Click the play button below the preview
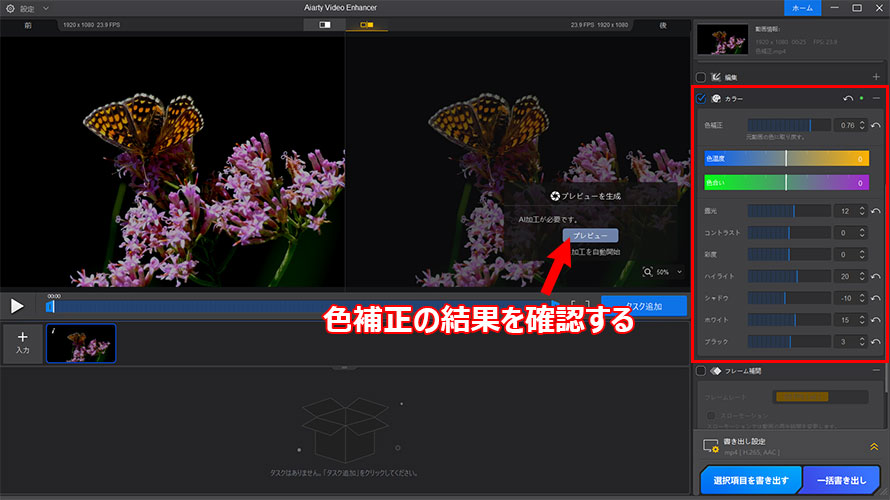This screenshot has height=500, width=890. (17, 306)
